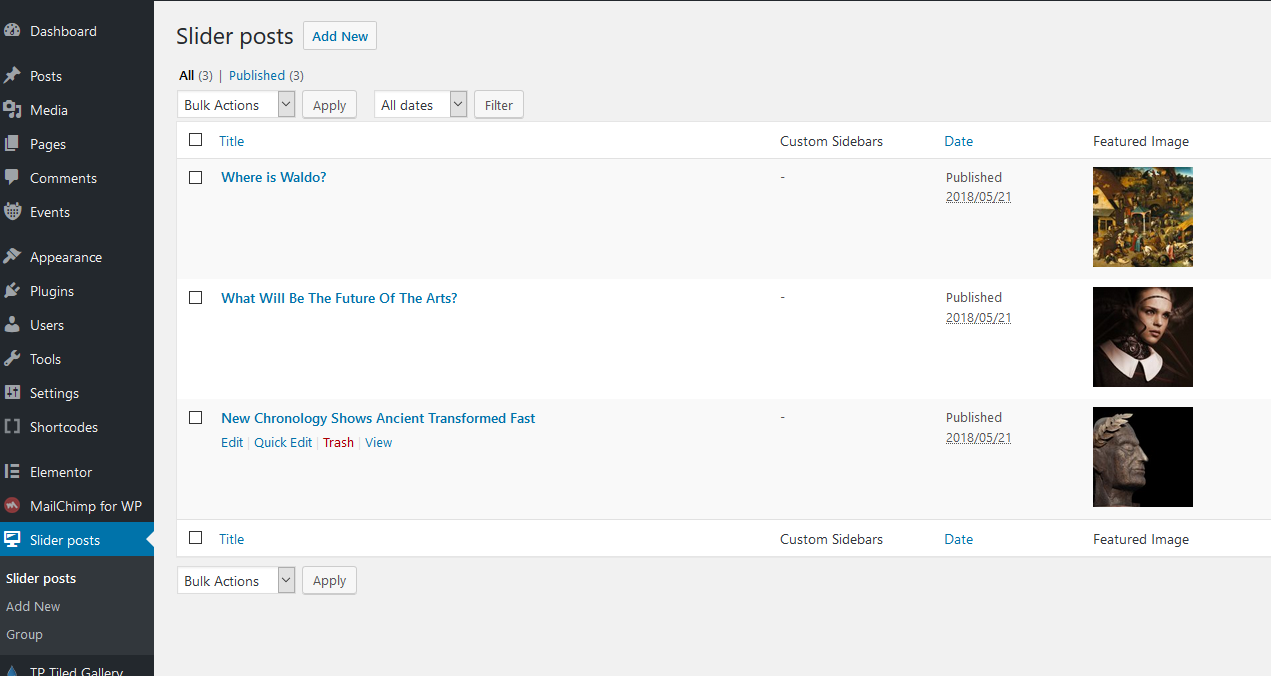This screenshot has height=676, width=1271.
Task: Open the Appearance menu item
Action: point(65,257)
